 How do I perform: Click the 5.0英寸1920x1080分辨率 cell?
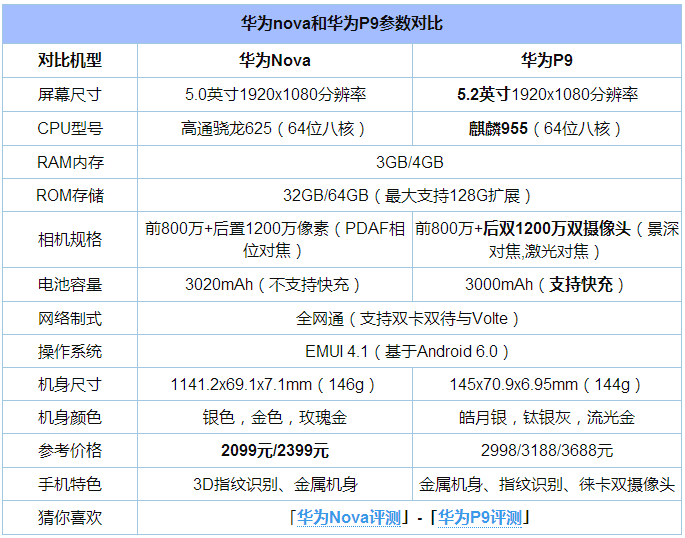[x=275, y=95]
